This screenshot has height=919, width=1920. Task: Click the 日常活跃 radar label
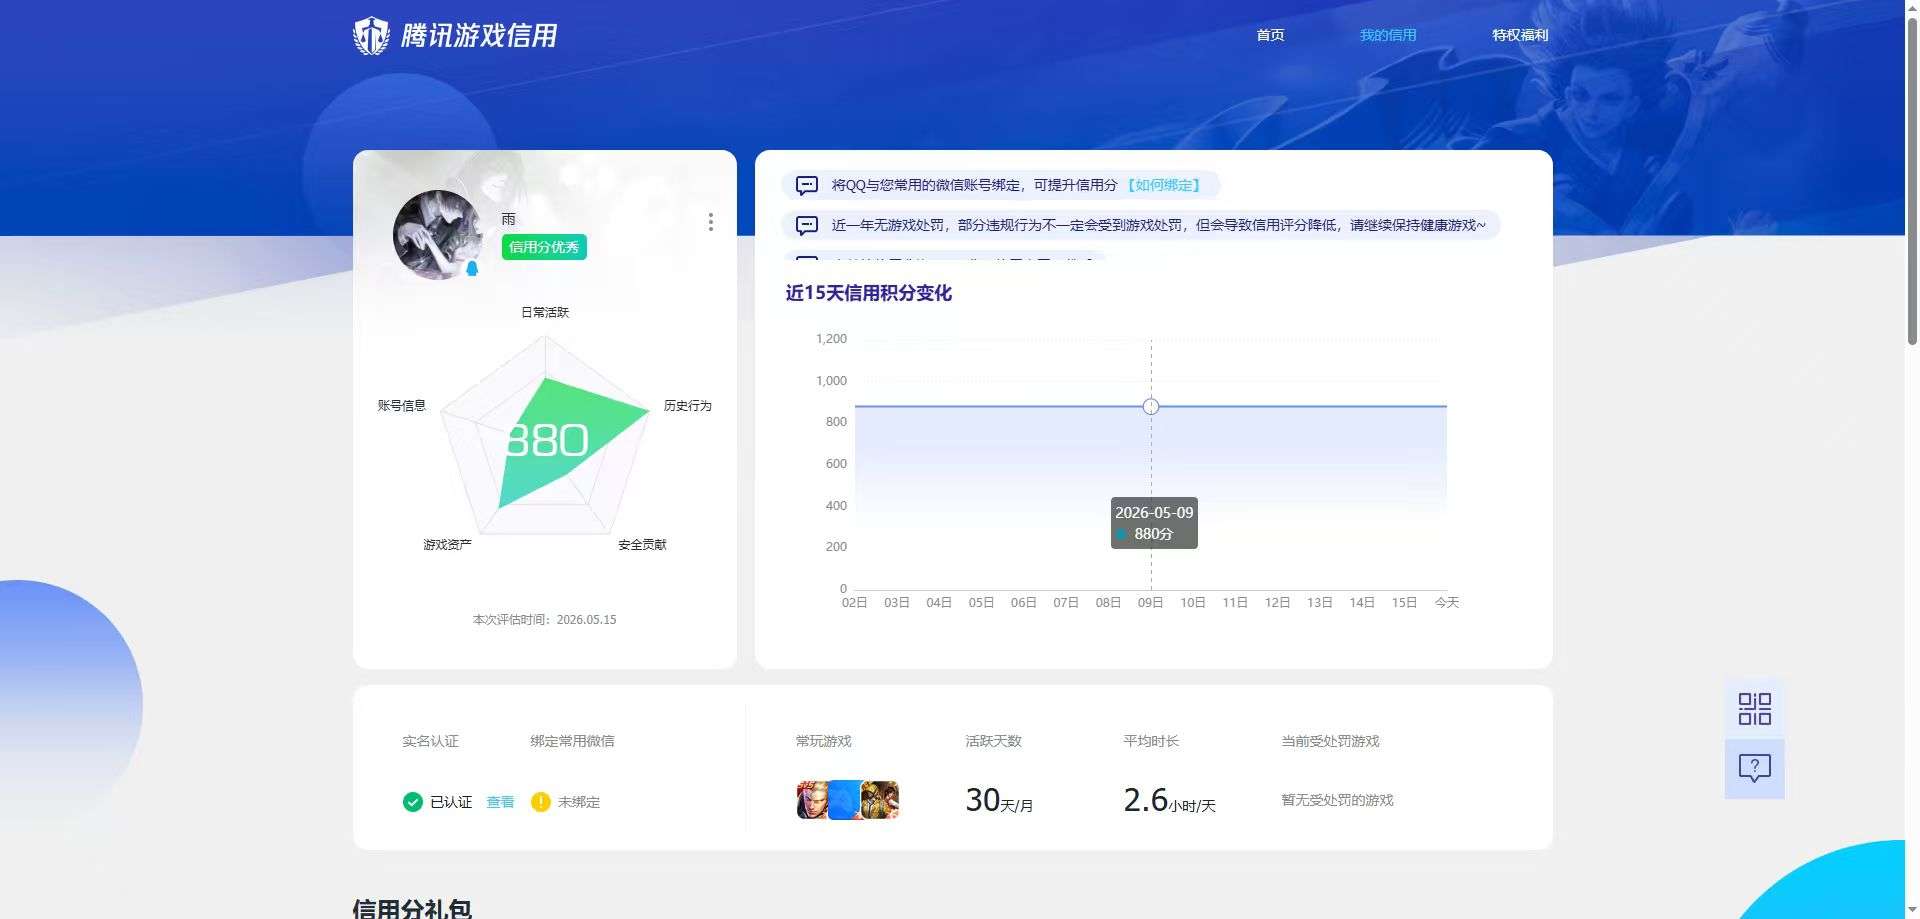point(545,312)
